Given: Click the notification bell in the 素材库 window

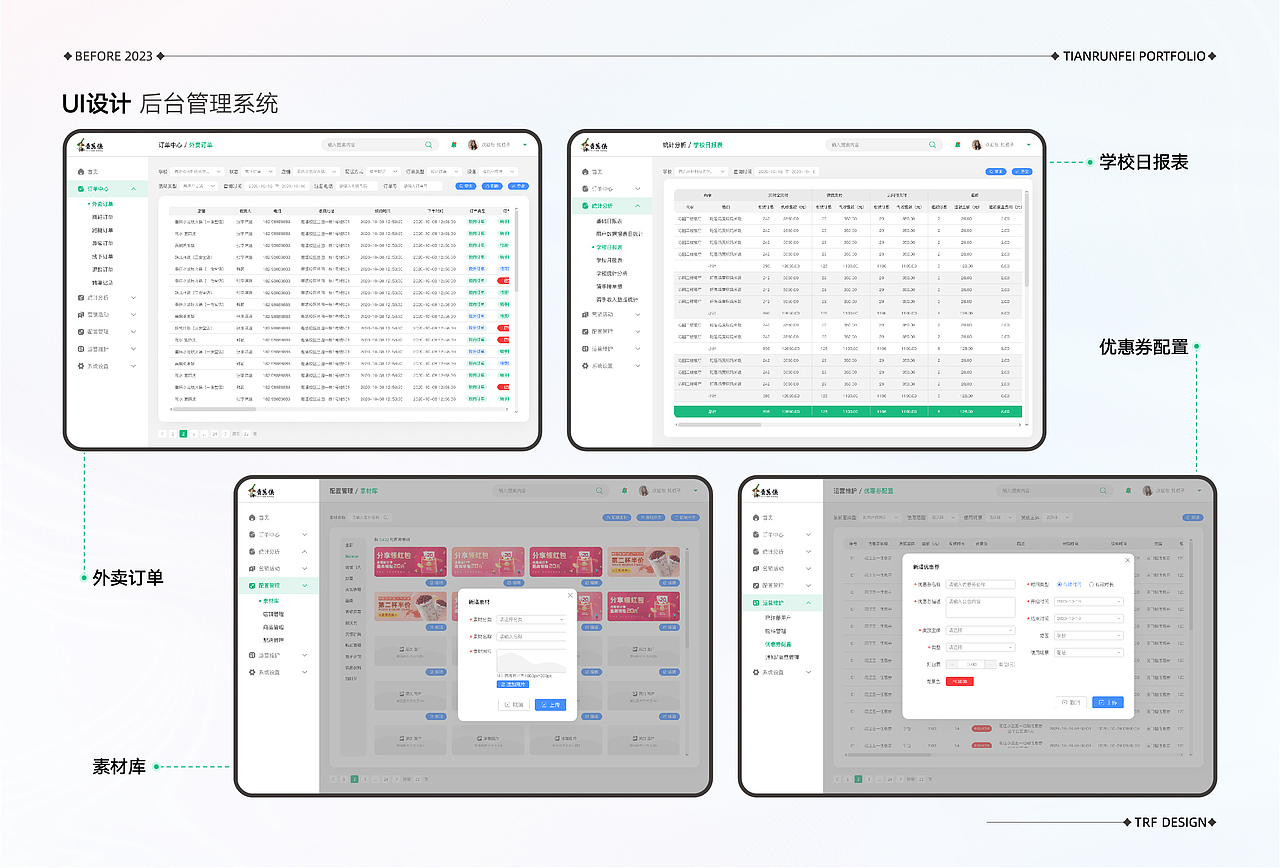Looking at the screenshot, I should point(624,491).
